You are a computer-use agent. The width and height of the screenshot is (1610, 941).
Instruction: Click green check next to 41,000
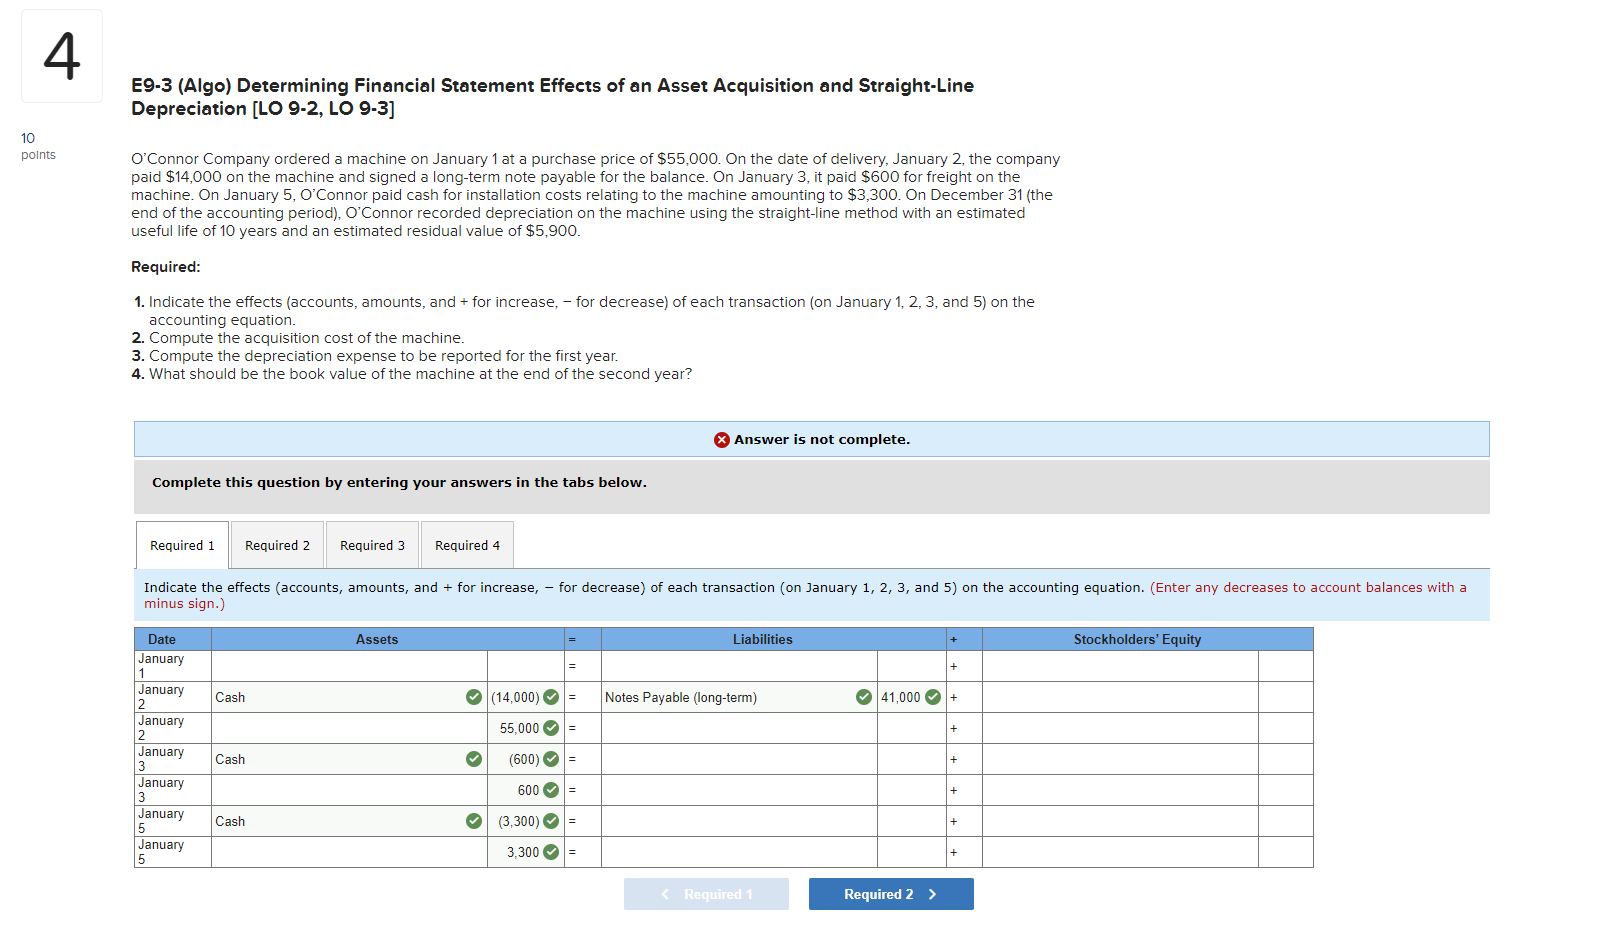click(x=933, y=697)
